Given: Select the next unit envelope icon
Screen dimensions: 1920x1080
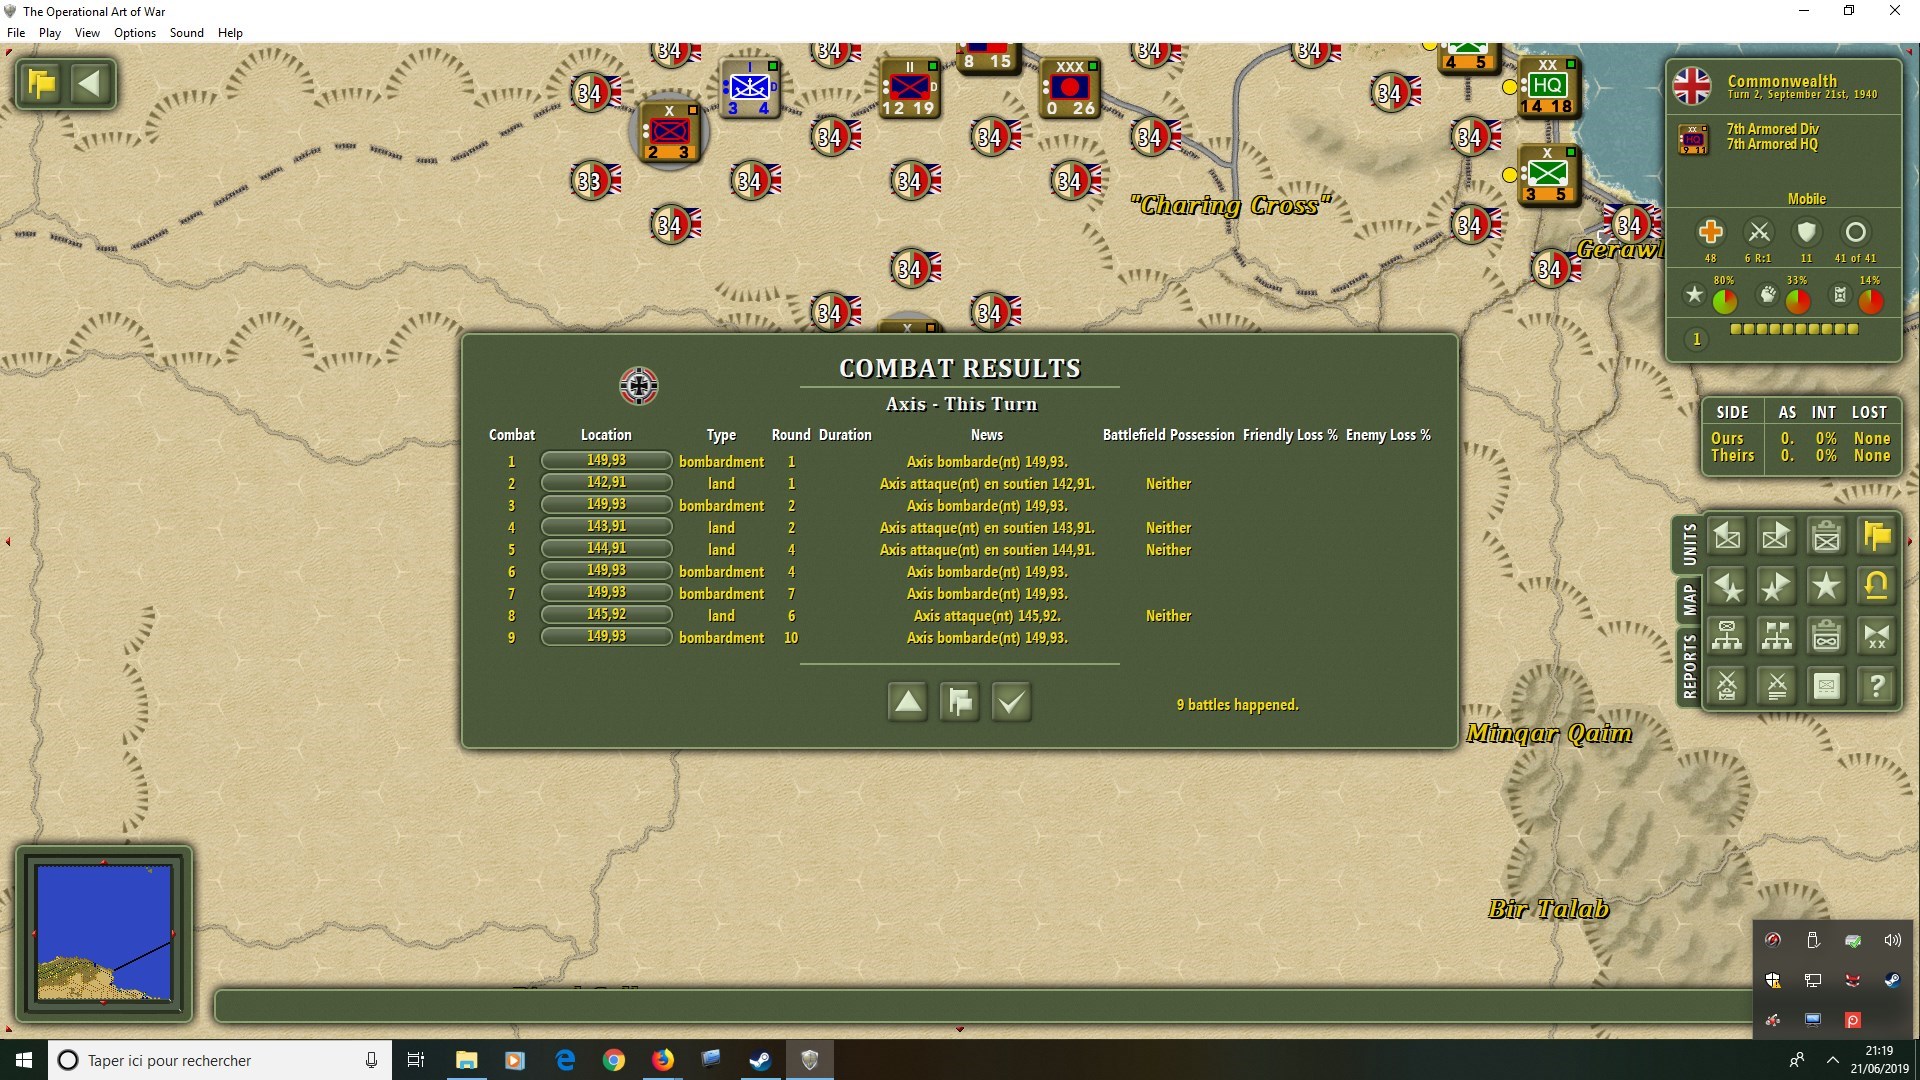Looking at the screenshot, I should pyautogui.click(x=1776, y=537).
